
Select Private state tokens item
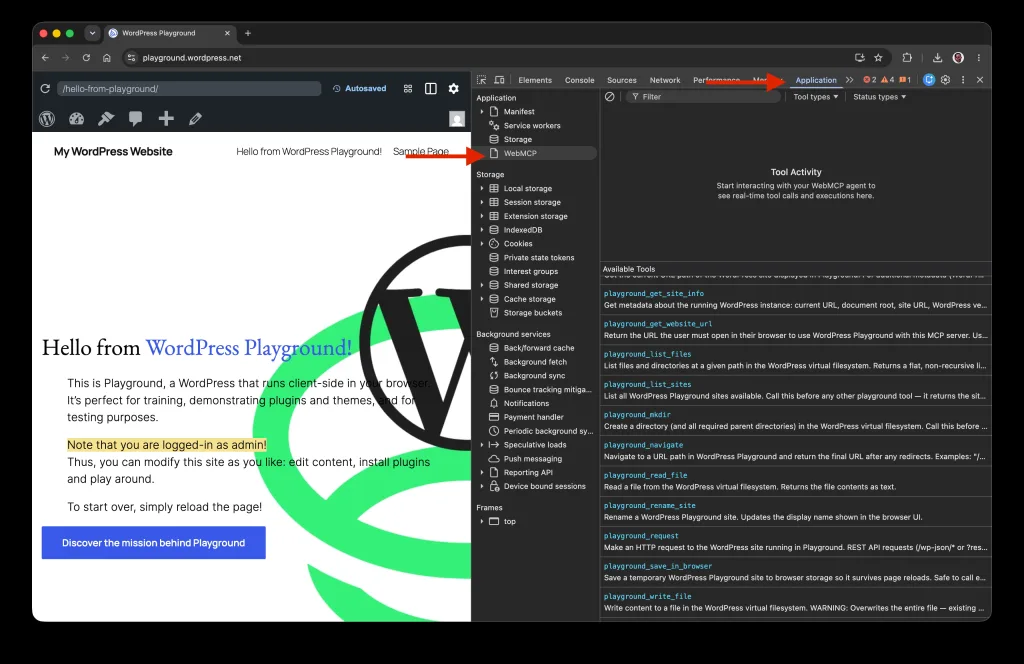539,257
